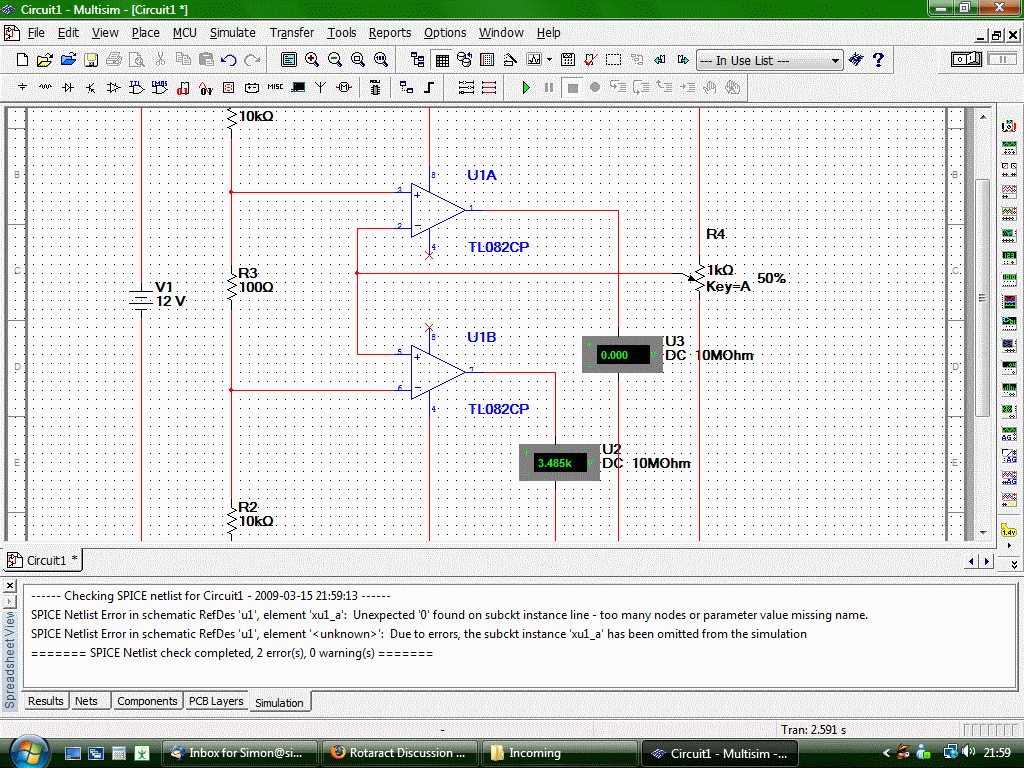The width and height of the screenshot is (1024, 768).
Task: Toggle the simulation pause switch button
Action: coord(1002,59)
